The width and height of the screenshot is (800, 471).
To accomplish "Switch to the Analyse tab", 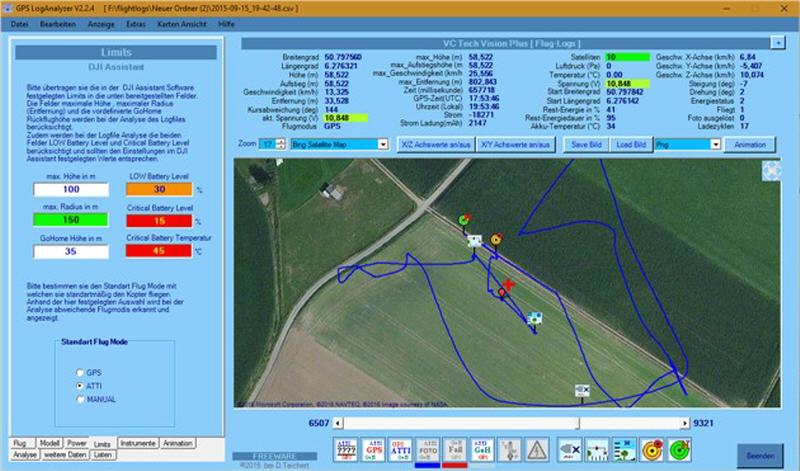I will [24, 454].
